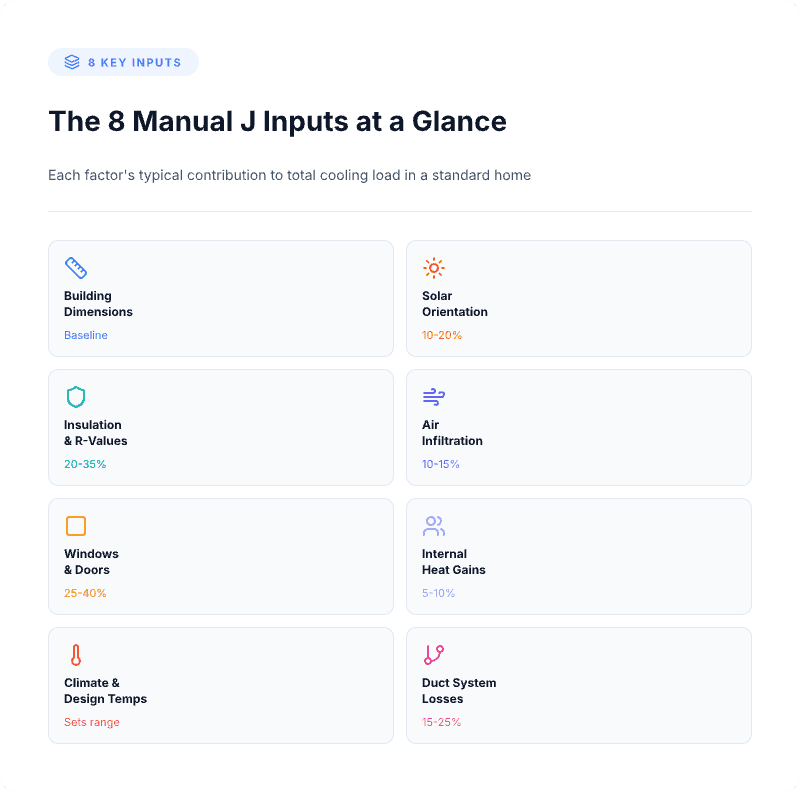Screen dimensions: 800x792
Task: Click the wind icon for Air Infiltration
Action: (x=434, y=397)
